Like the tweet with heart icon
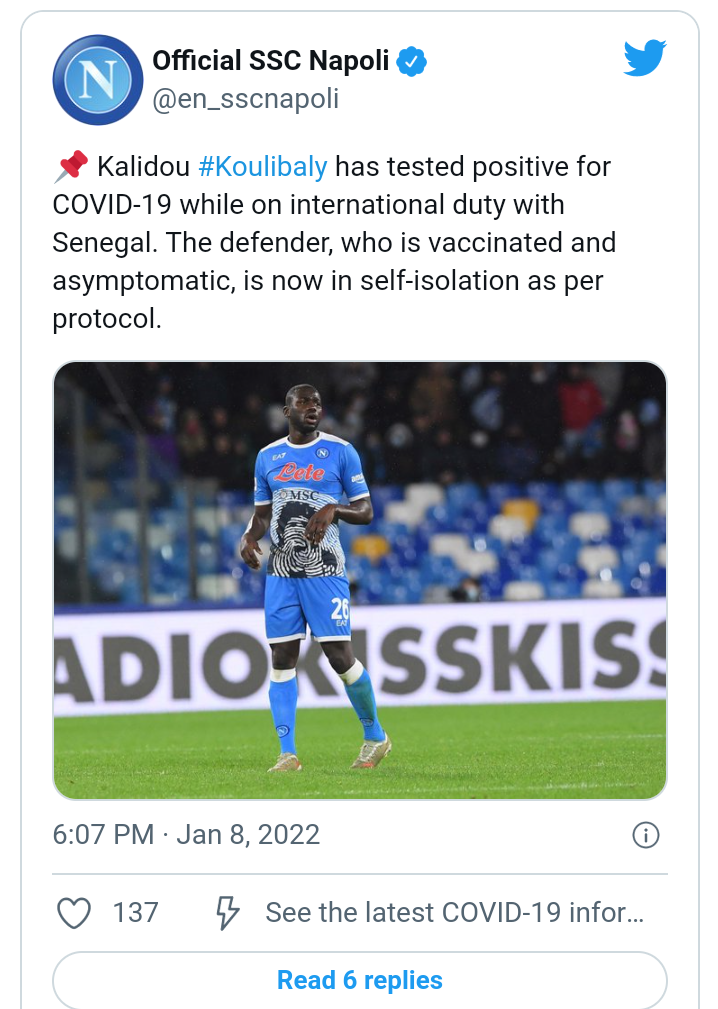 73,912
